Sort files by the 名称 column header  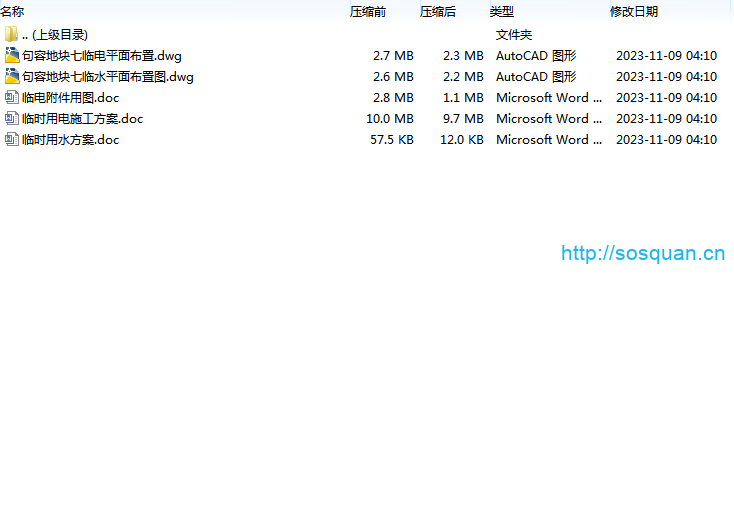pyautogui.click(x=13, y=12)
